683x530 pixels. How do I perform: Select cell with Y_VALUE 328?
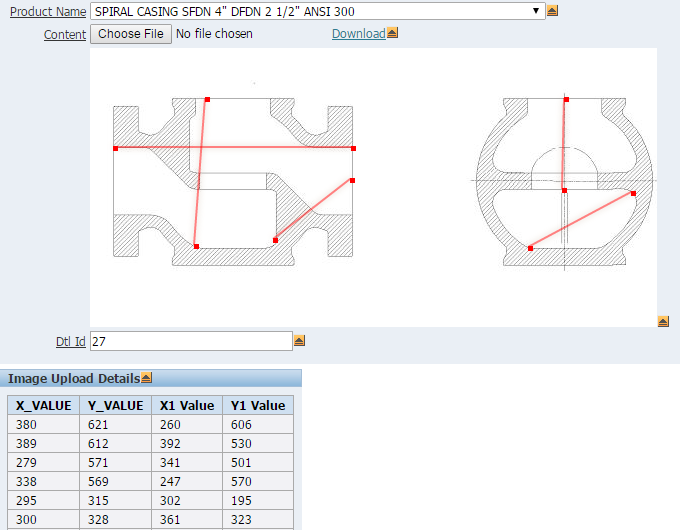[x=115, y=520]
